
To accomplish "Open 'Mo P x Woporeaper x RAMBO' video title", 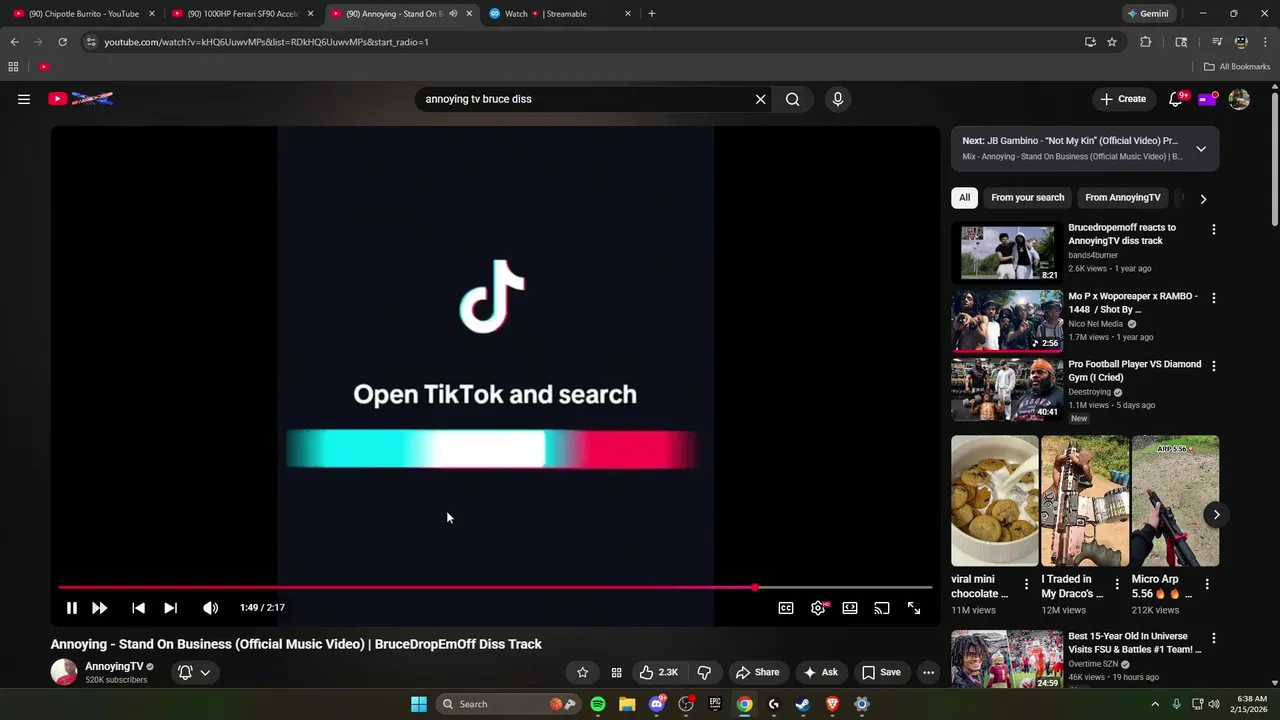I will click(1133, 303).
